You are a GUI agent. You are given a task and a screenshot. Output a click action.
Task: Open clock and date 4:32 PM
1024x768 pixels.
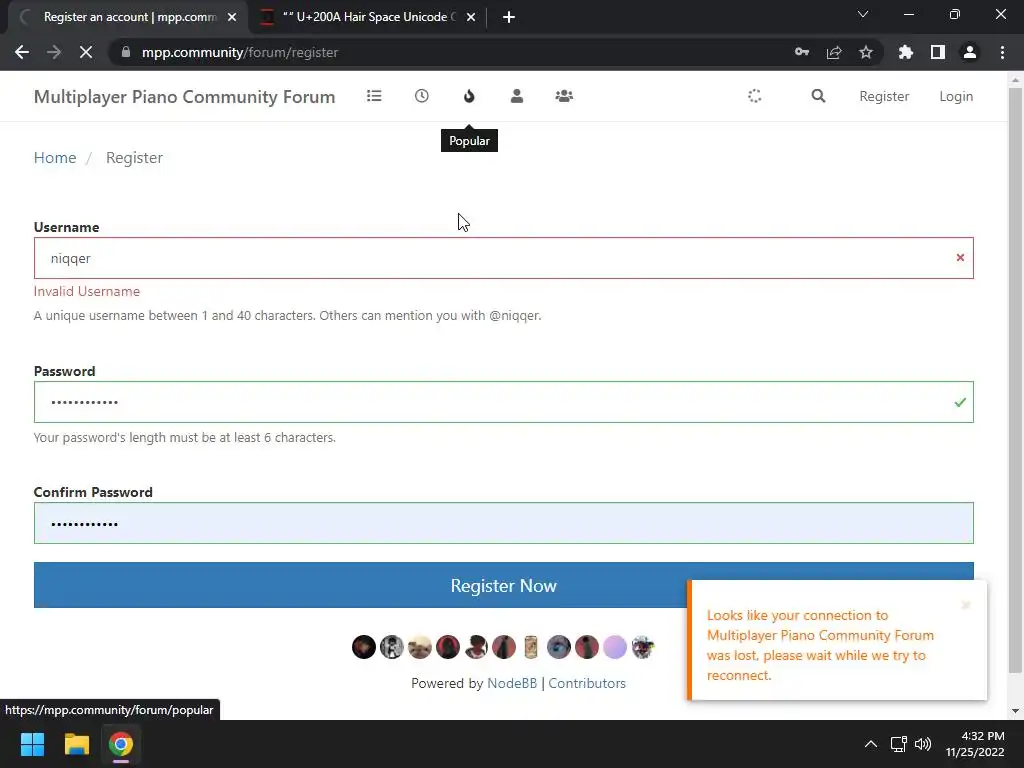(975, 744)
